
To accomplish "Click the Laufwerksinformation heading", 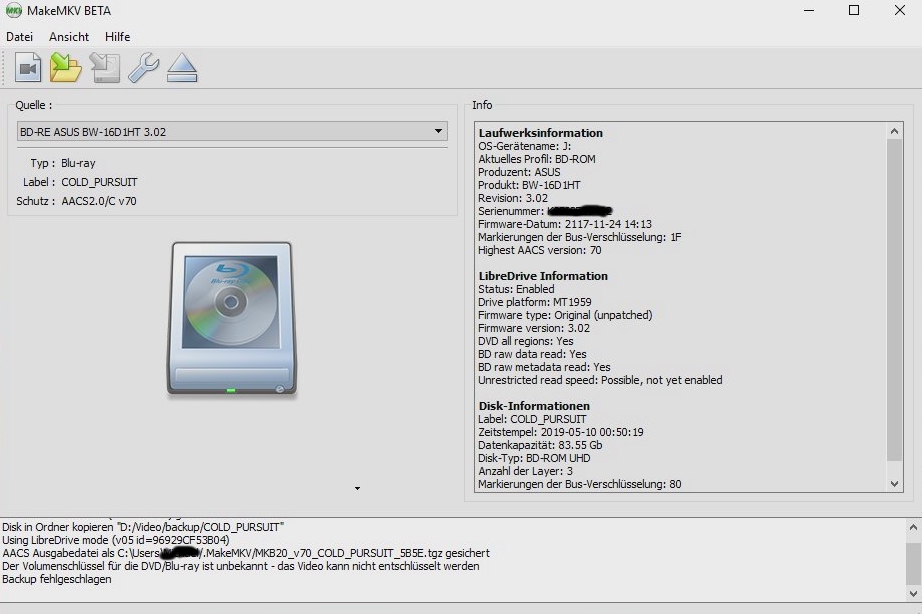I will (540, 133).
